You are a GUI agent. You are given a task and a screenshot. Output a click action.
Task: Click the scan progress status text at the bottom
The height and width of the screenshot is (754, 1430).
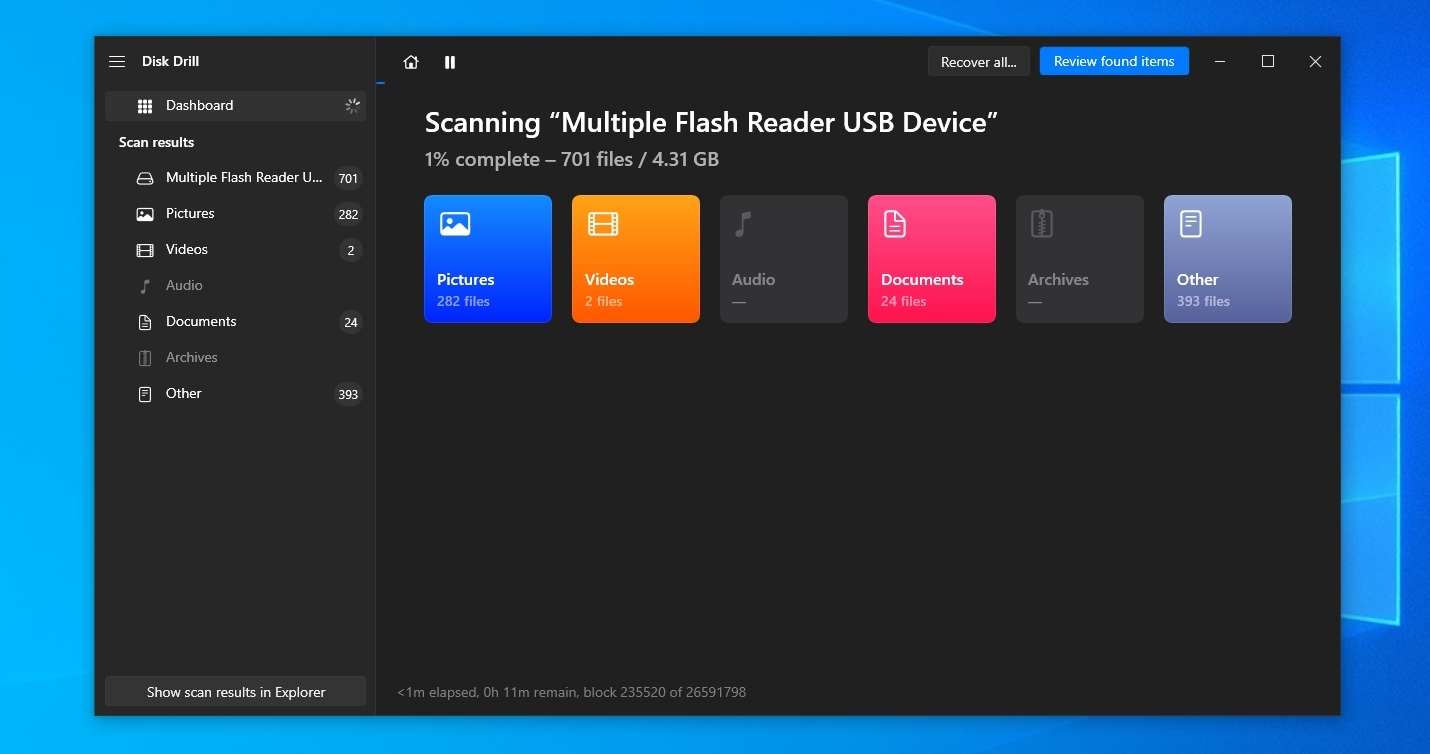(571, 692)
